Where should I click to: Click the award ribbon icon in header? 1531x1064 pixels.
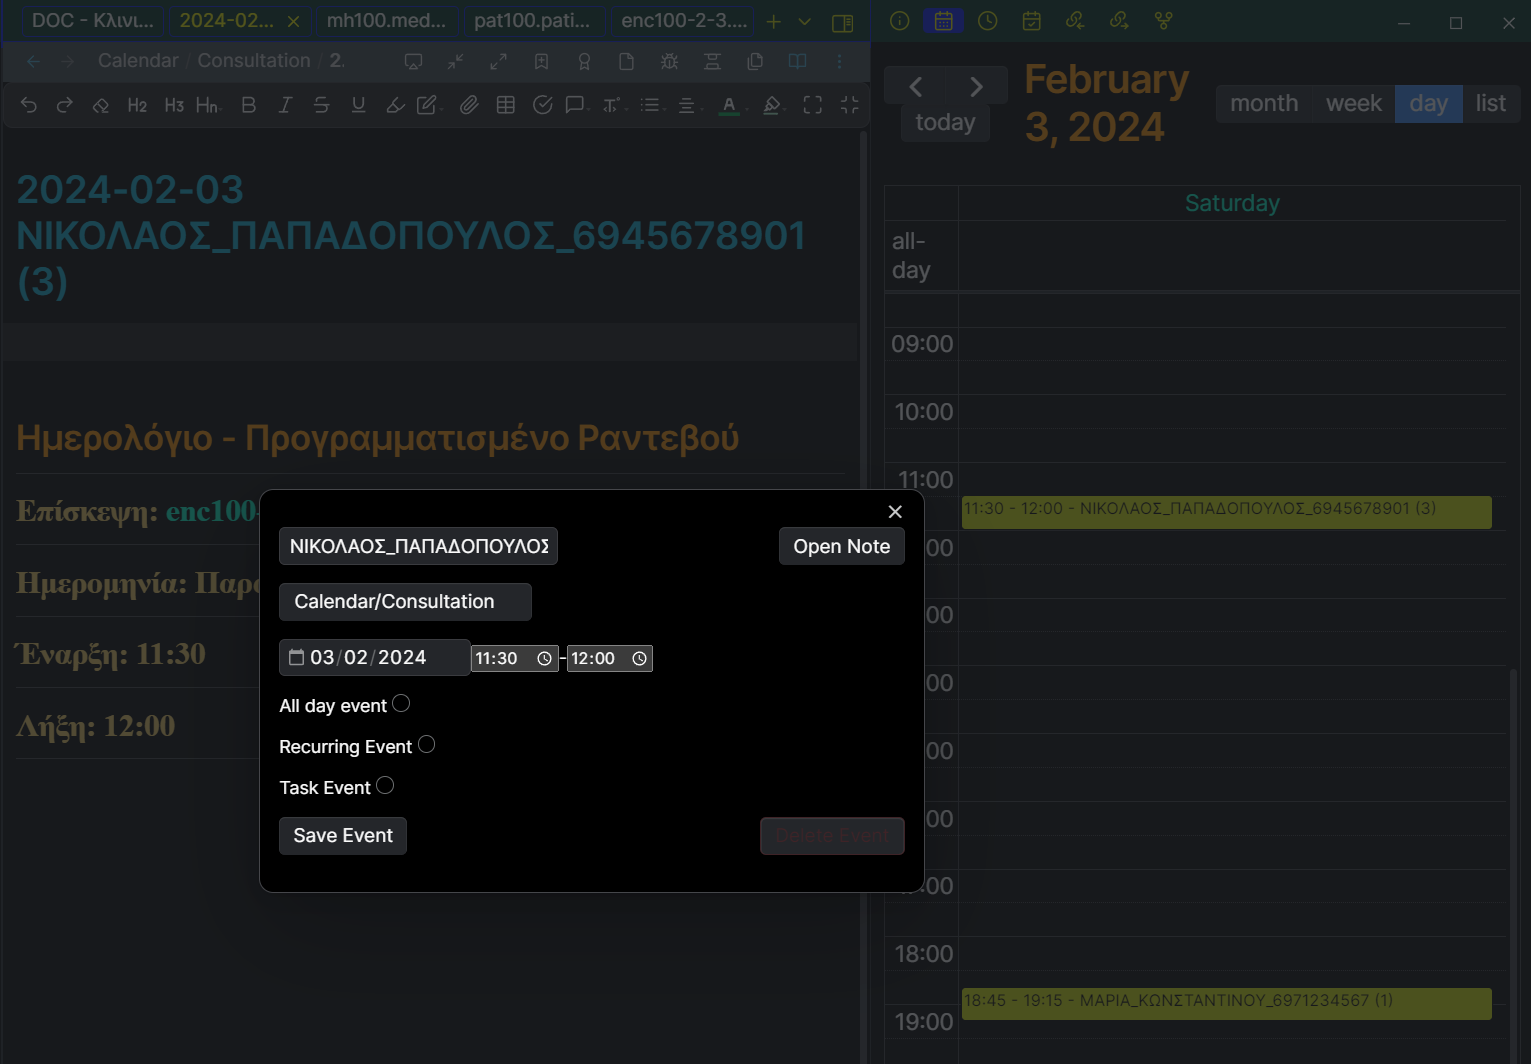click(584, 62)
